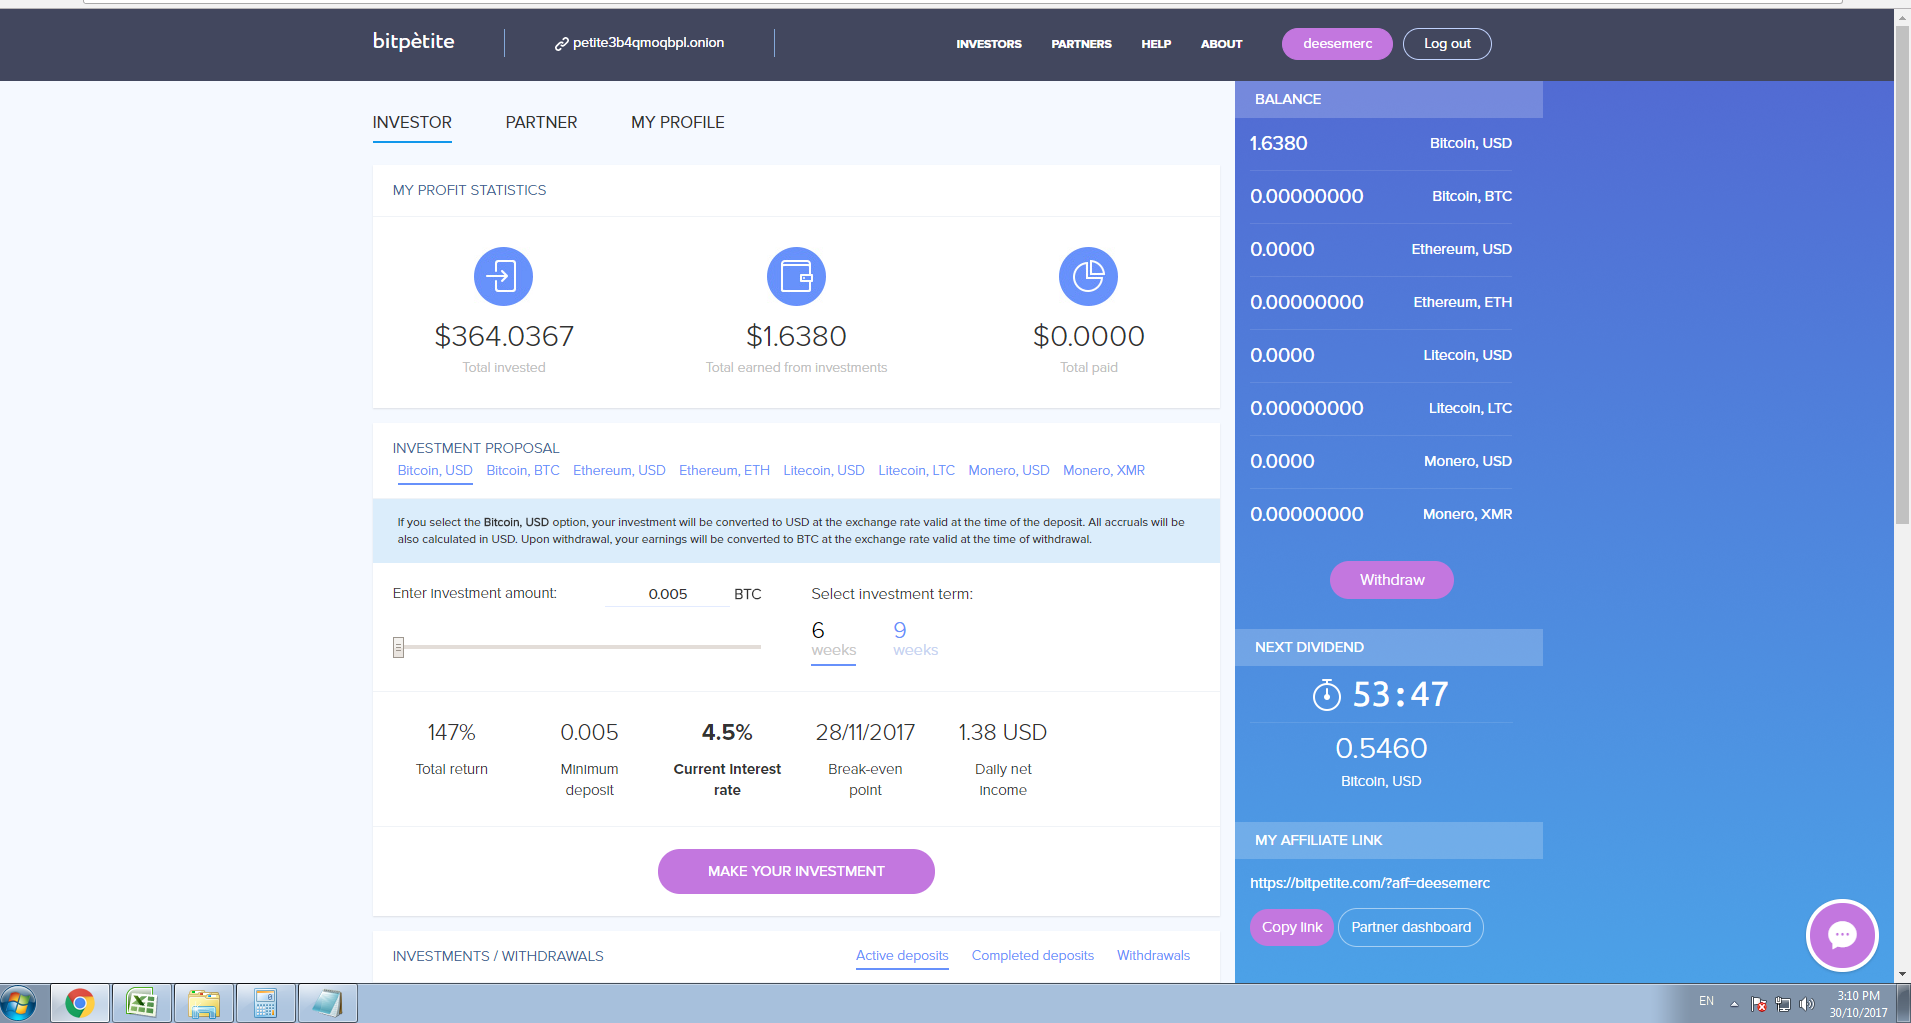Open the live chat bubble

(1842, 935)
